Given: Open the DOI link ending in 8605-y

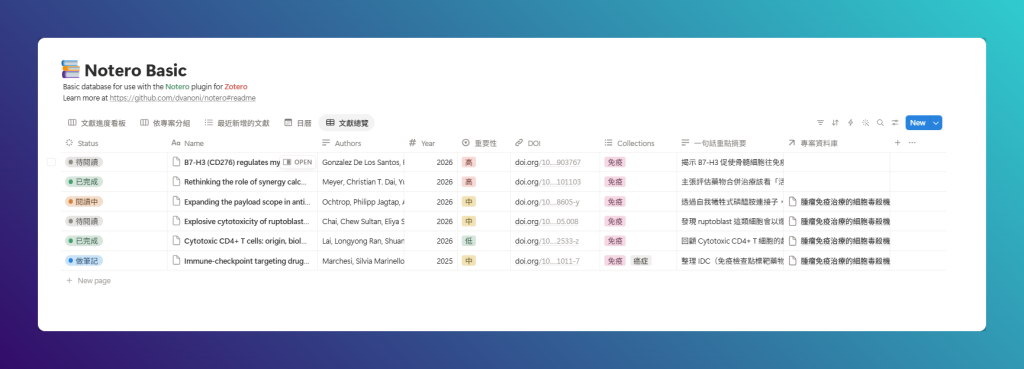Looking at the screenshot, I should (x=547, y=202).
